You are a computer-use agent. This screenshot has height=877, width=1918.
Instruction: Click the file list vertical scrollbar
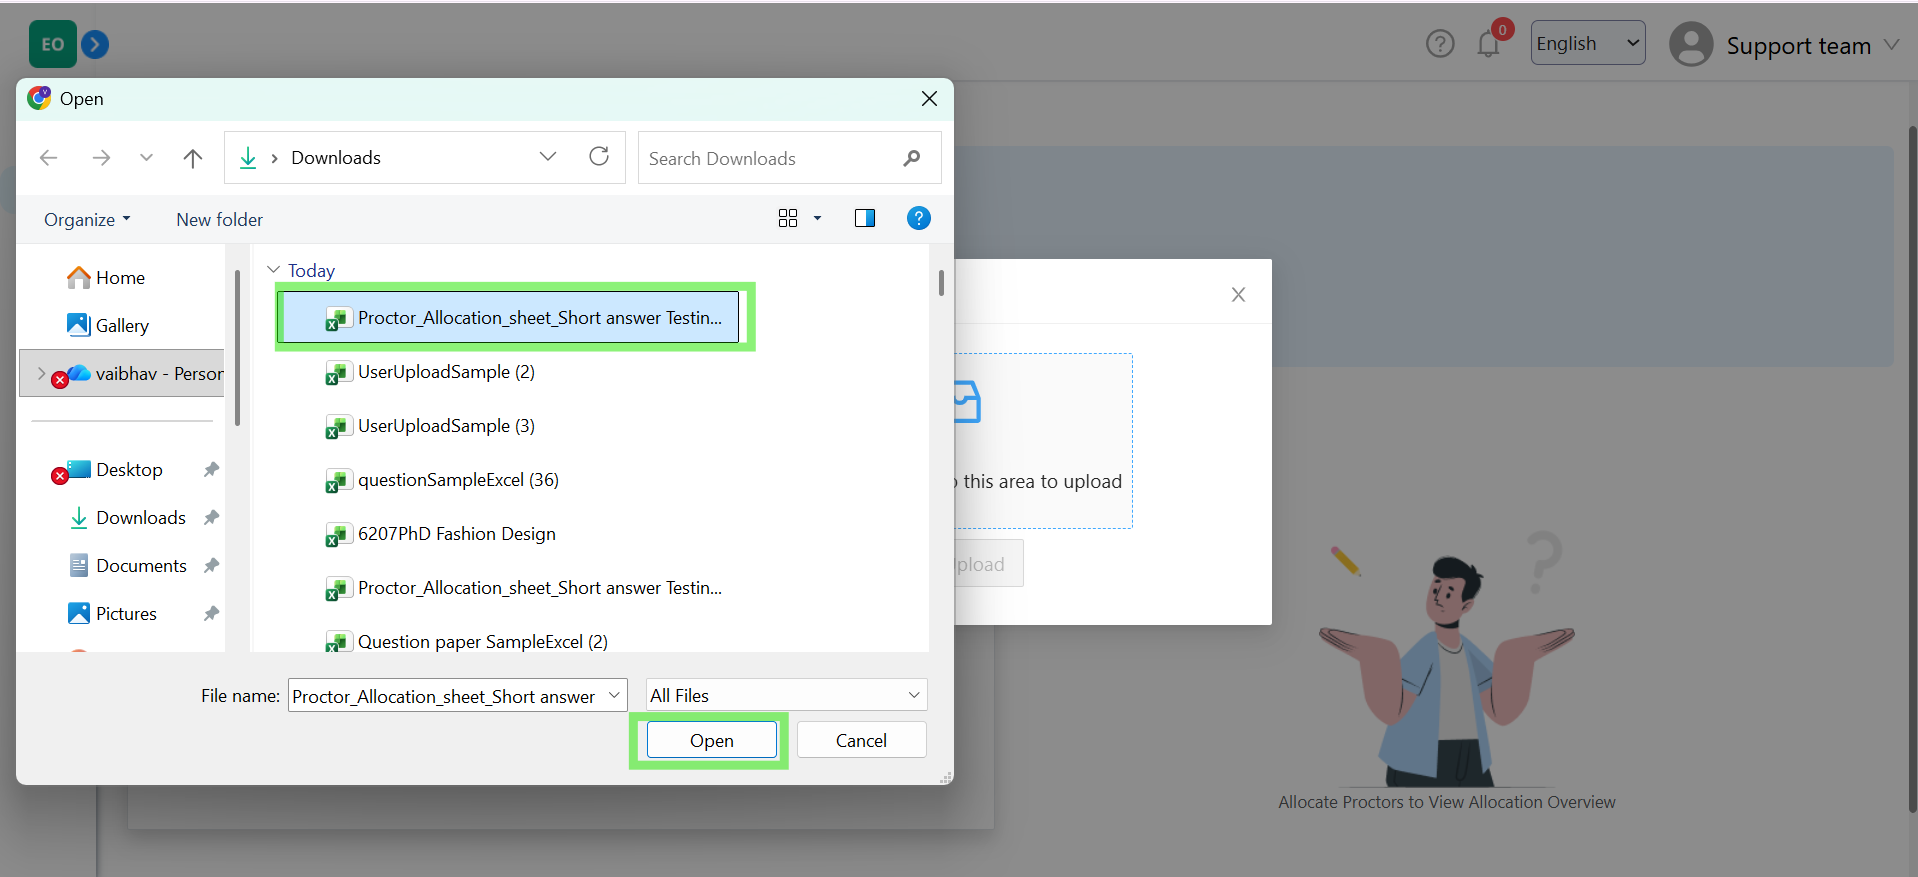tap(941, 283)
